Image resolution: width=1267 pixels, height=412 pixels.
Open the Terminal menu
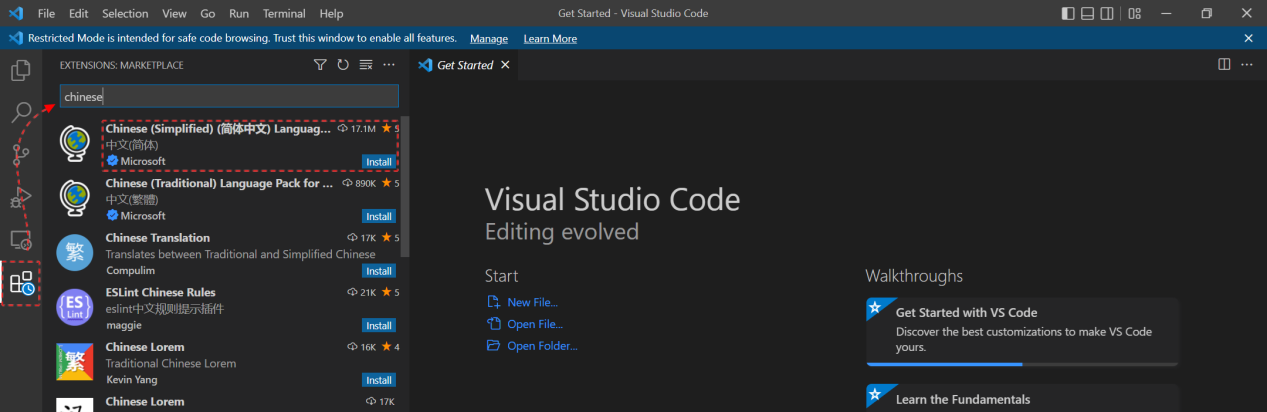tap(285, 14)
